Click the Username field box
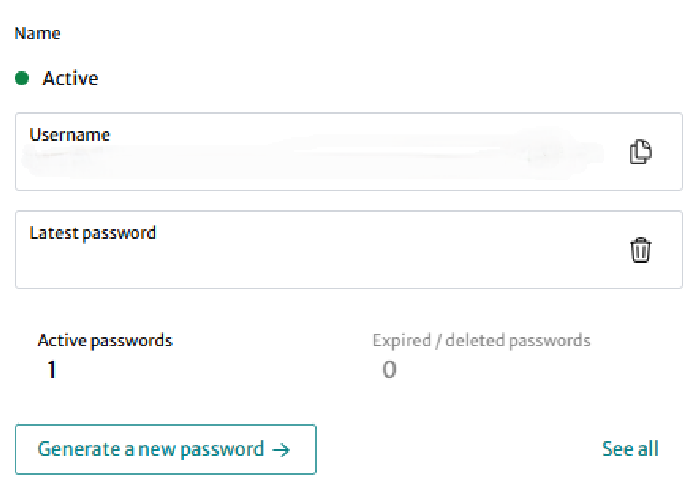 (349, 152)
